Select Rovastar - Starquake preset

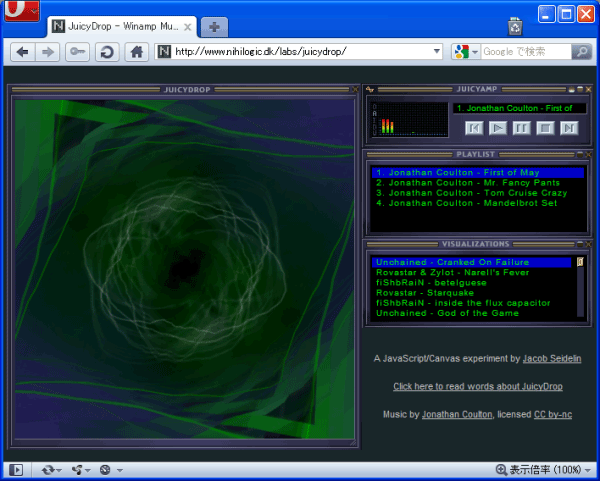(471, 293)
